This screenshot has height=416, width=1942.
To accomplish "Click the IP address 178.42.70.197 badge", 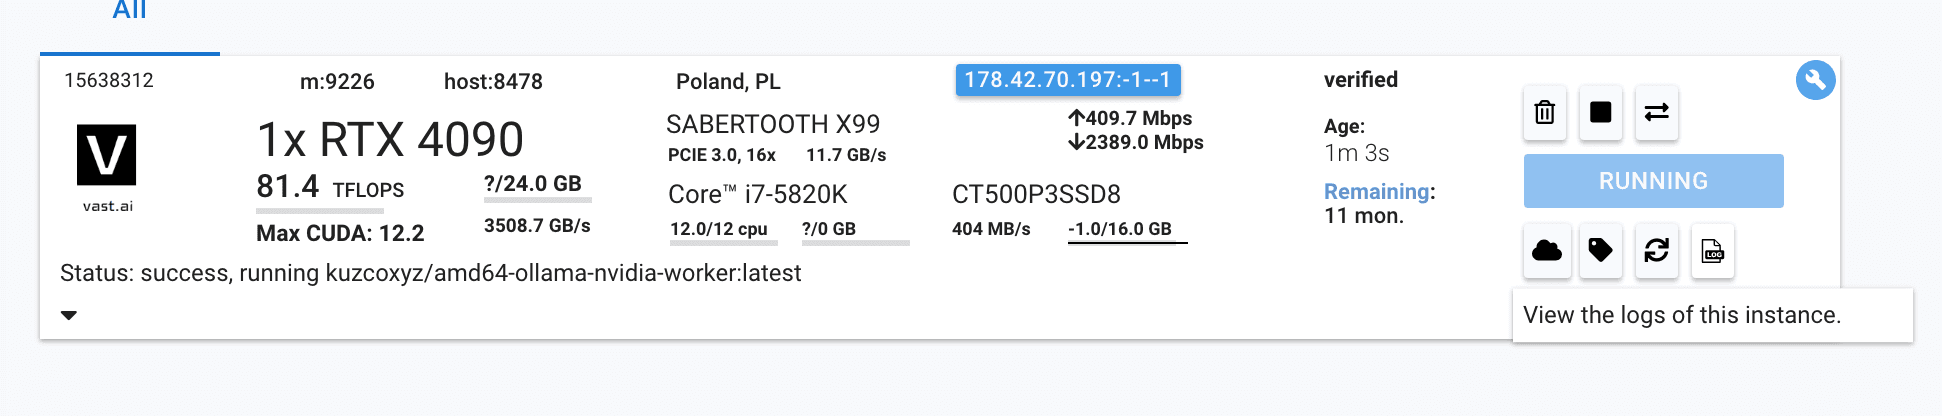I will click(x=1068, y=80).
